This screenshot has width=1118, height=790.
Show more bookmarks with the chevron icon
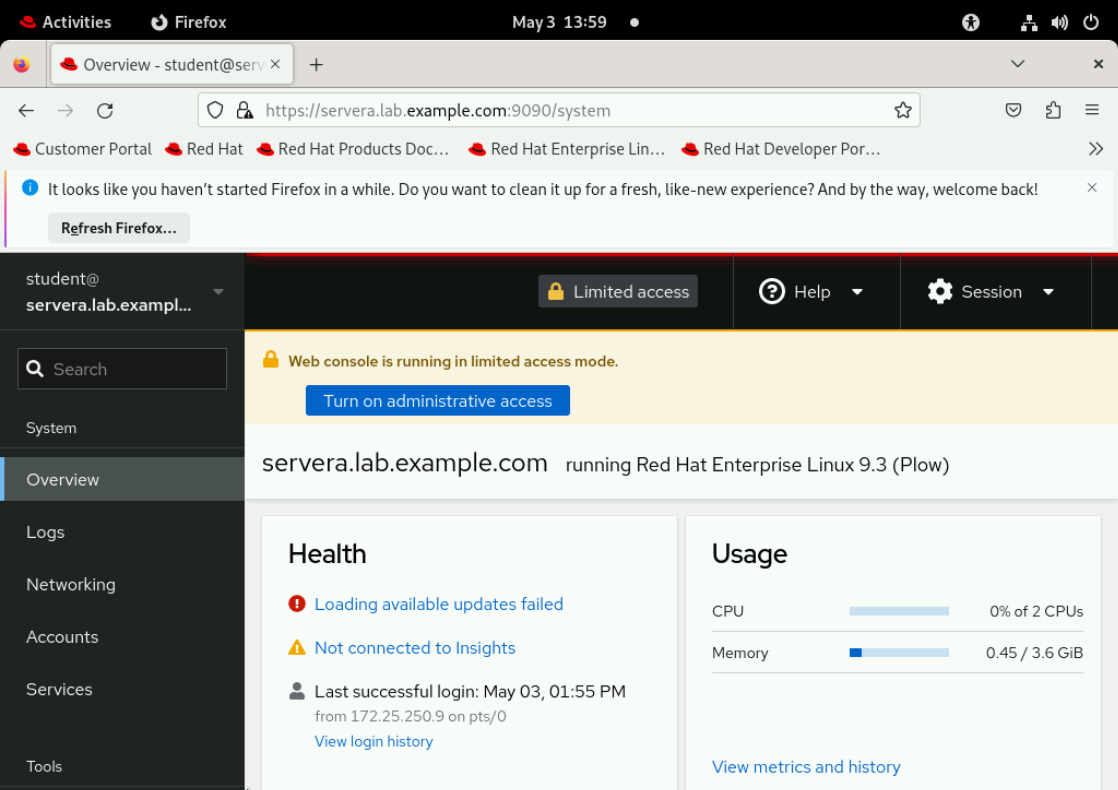point(1096,149)
